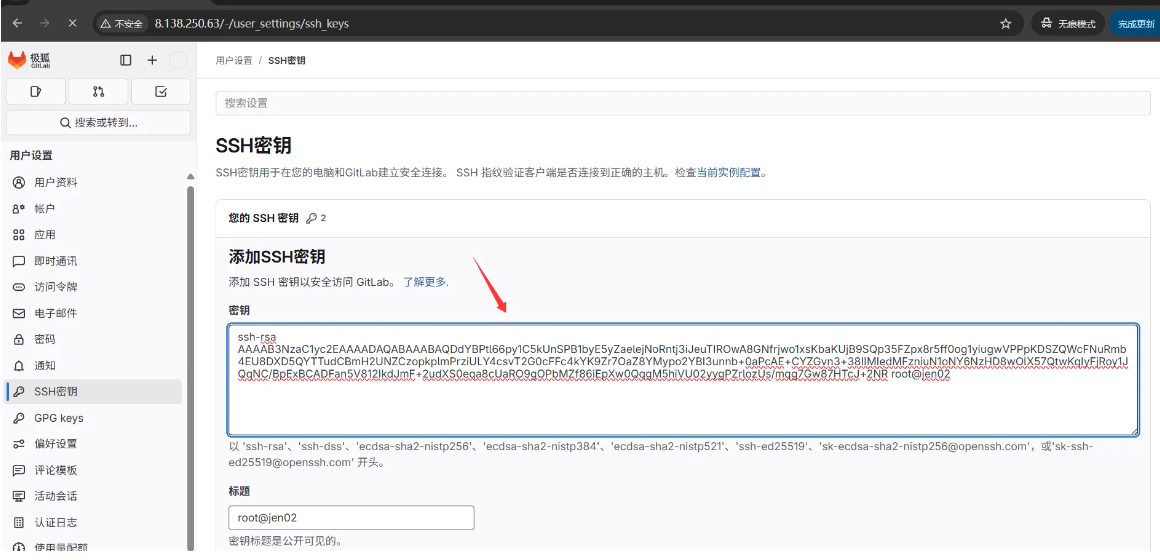Click the 通知 bell icon

pos(19,365)
